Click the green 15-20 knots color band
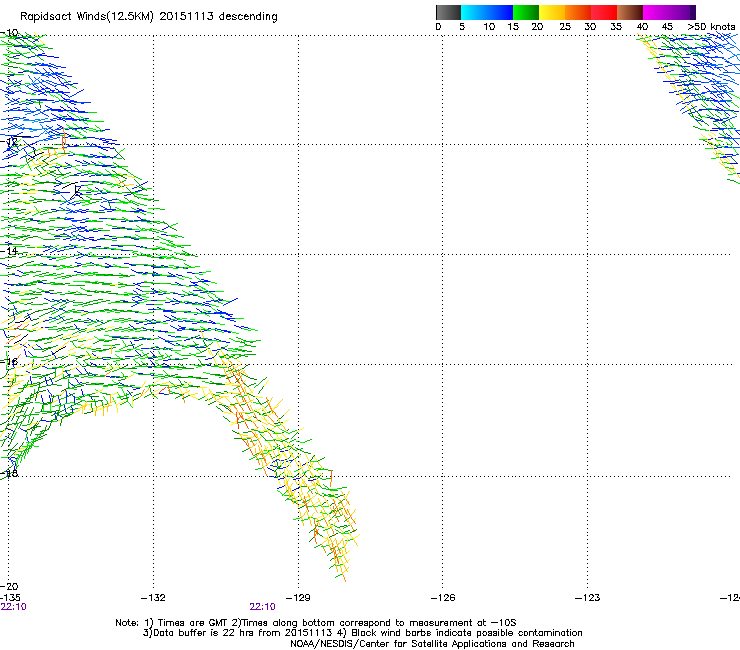The width and height of the screenshot is (740, 650). pyautogui.click(x=526, y=12)
